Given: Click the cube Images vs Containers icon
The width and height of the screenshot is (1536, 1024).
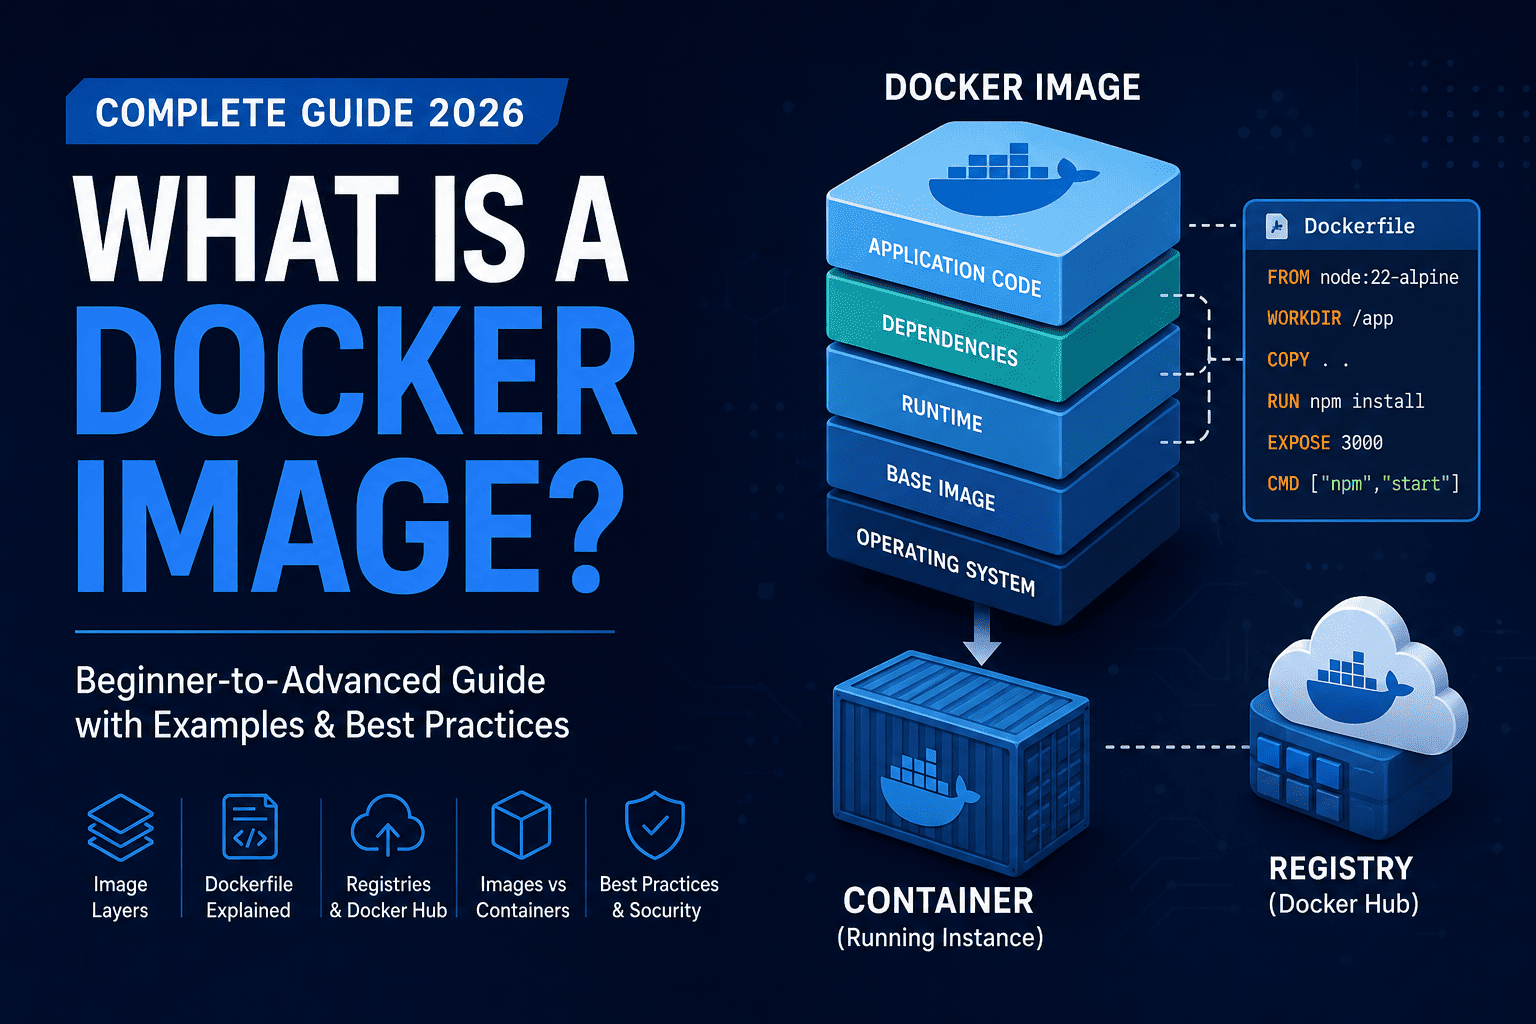Looking at the screenshot, I should [x=522, y=826].
